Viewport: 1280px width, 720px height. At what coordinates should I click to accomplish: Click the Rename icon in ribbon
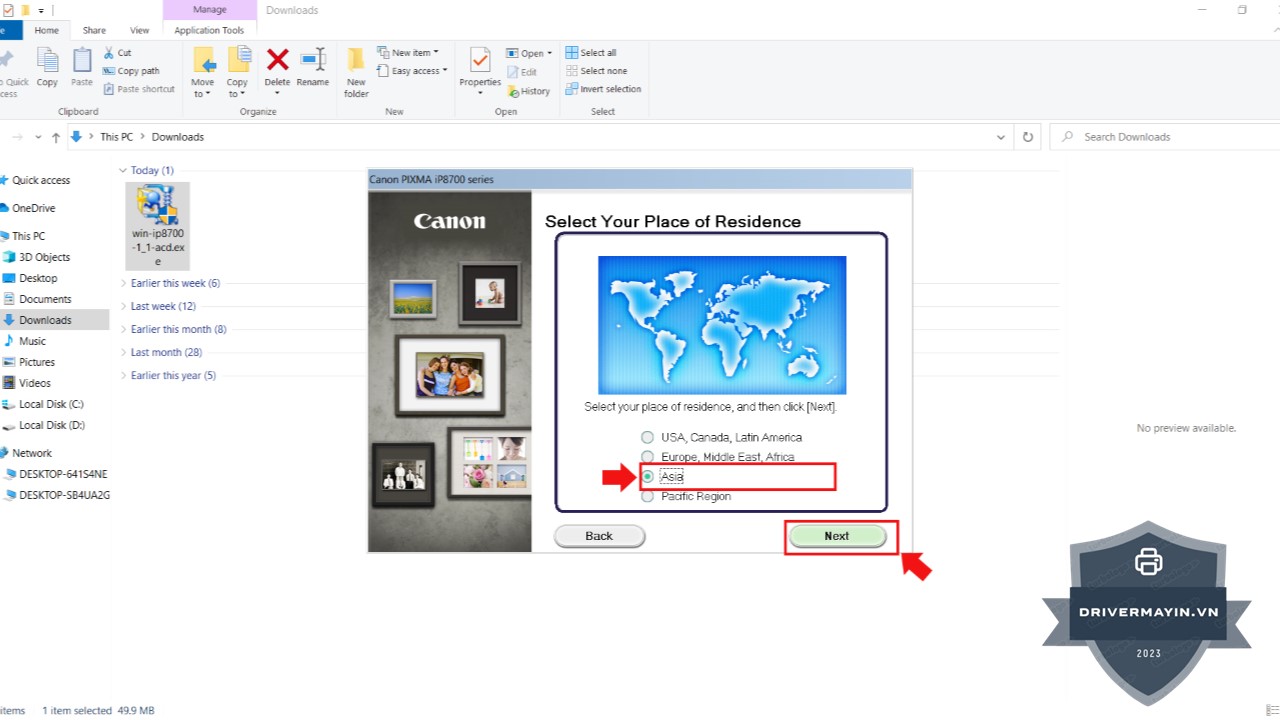click(x=313, y=63)
